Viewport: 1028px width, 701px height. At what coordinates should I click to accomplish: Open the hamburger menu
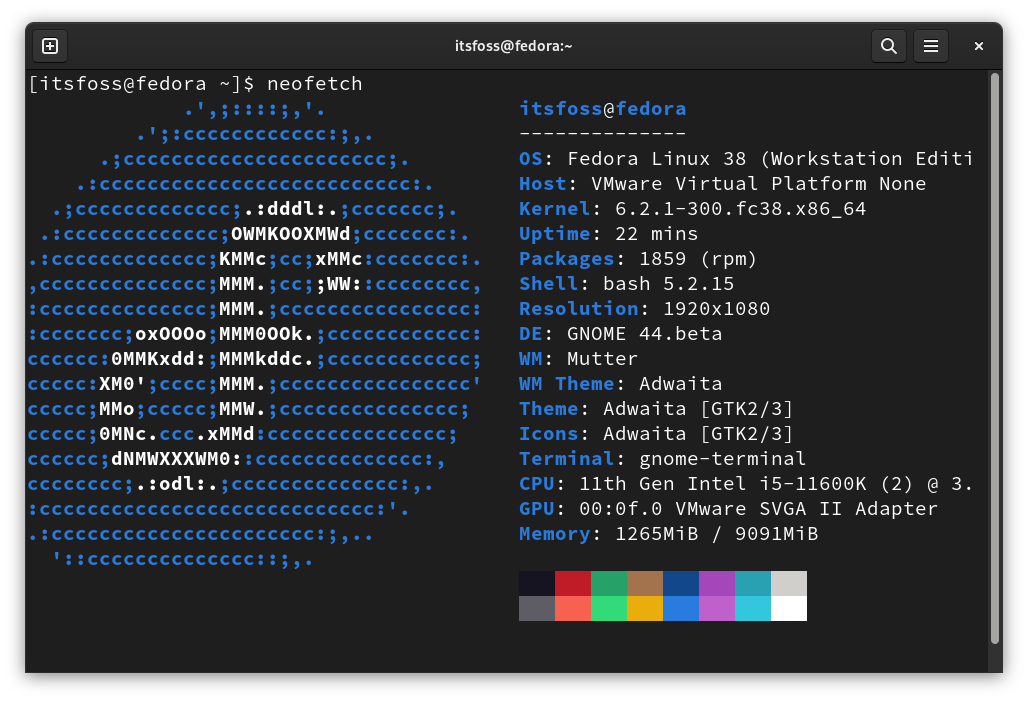click(x=930, y=46)
